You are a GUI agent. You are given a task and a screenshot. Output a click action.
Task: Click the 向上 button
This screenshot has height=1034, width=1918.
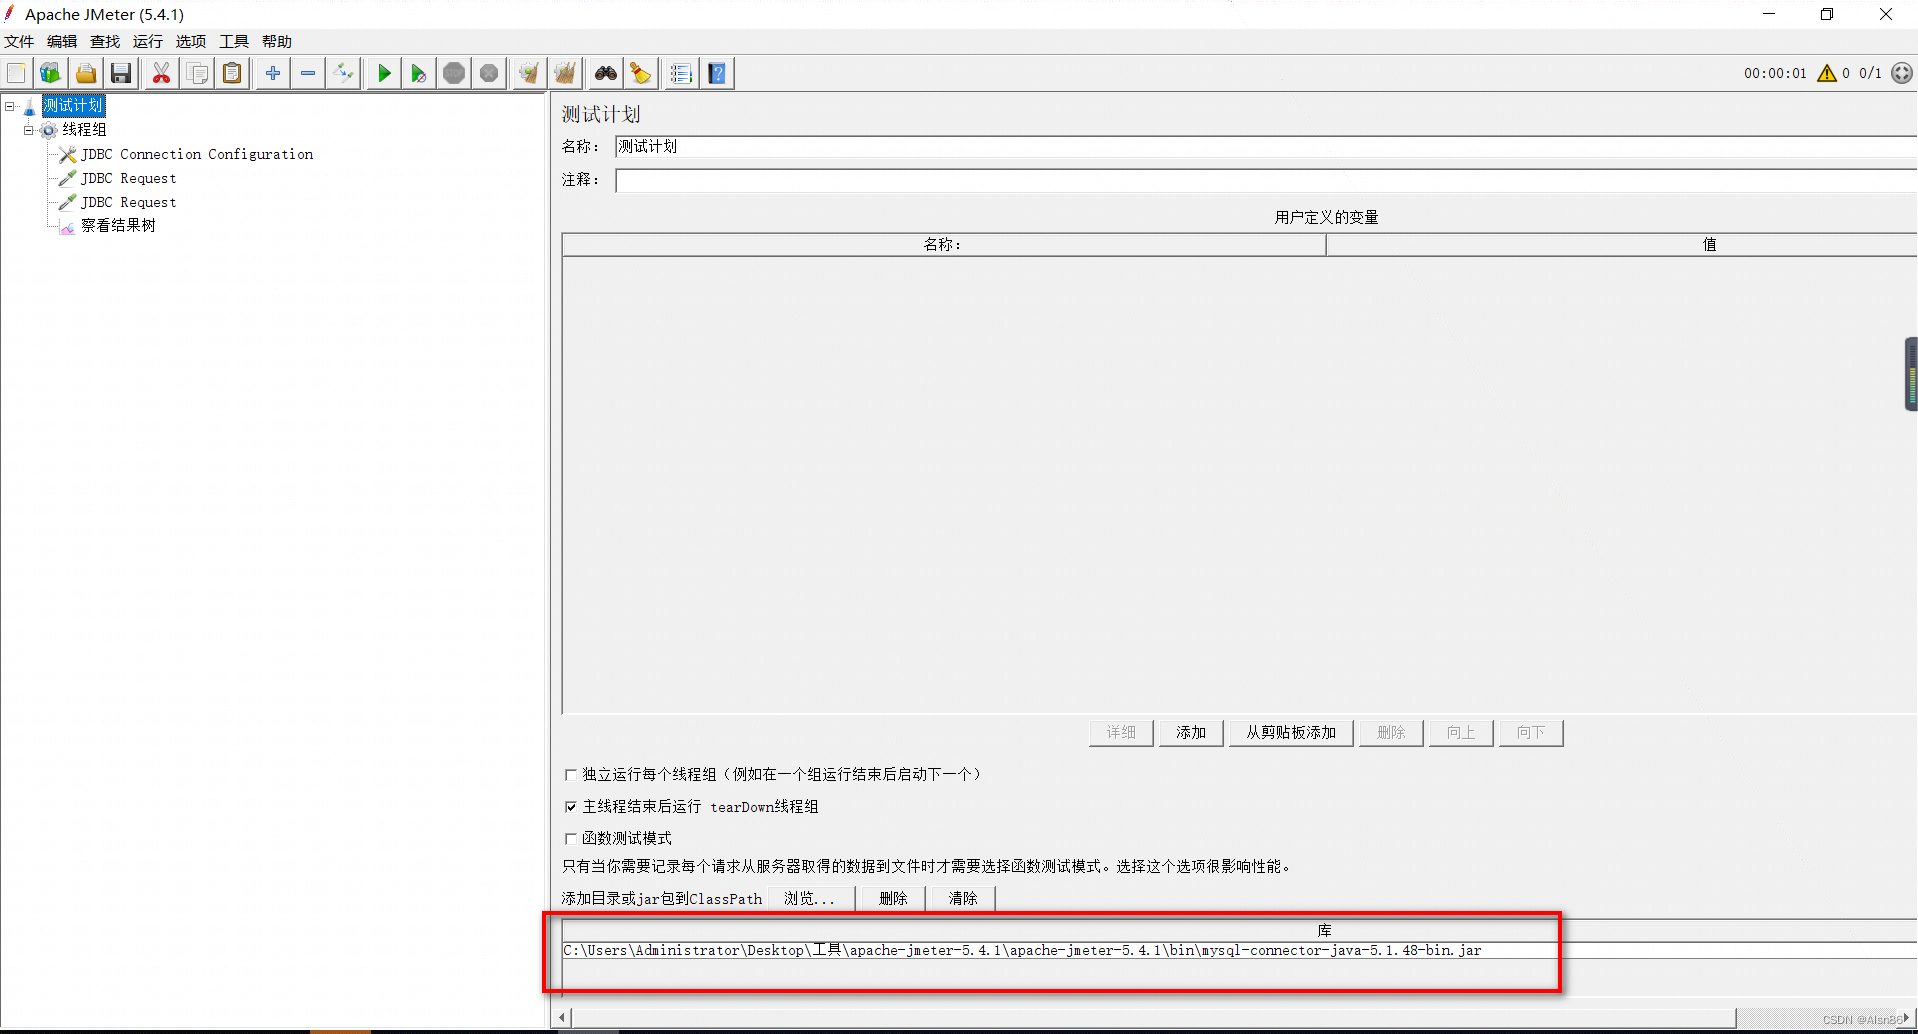tap(1461, 733)
